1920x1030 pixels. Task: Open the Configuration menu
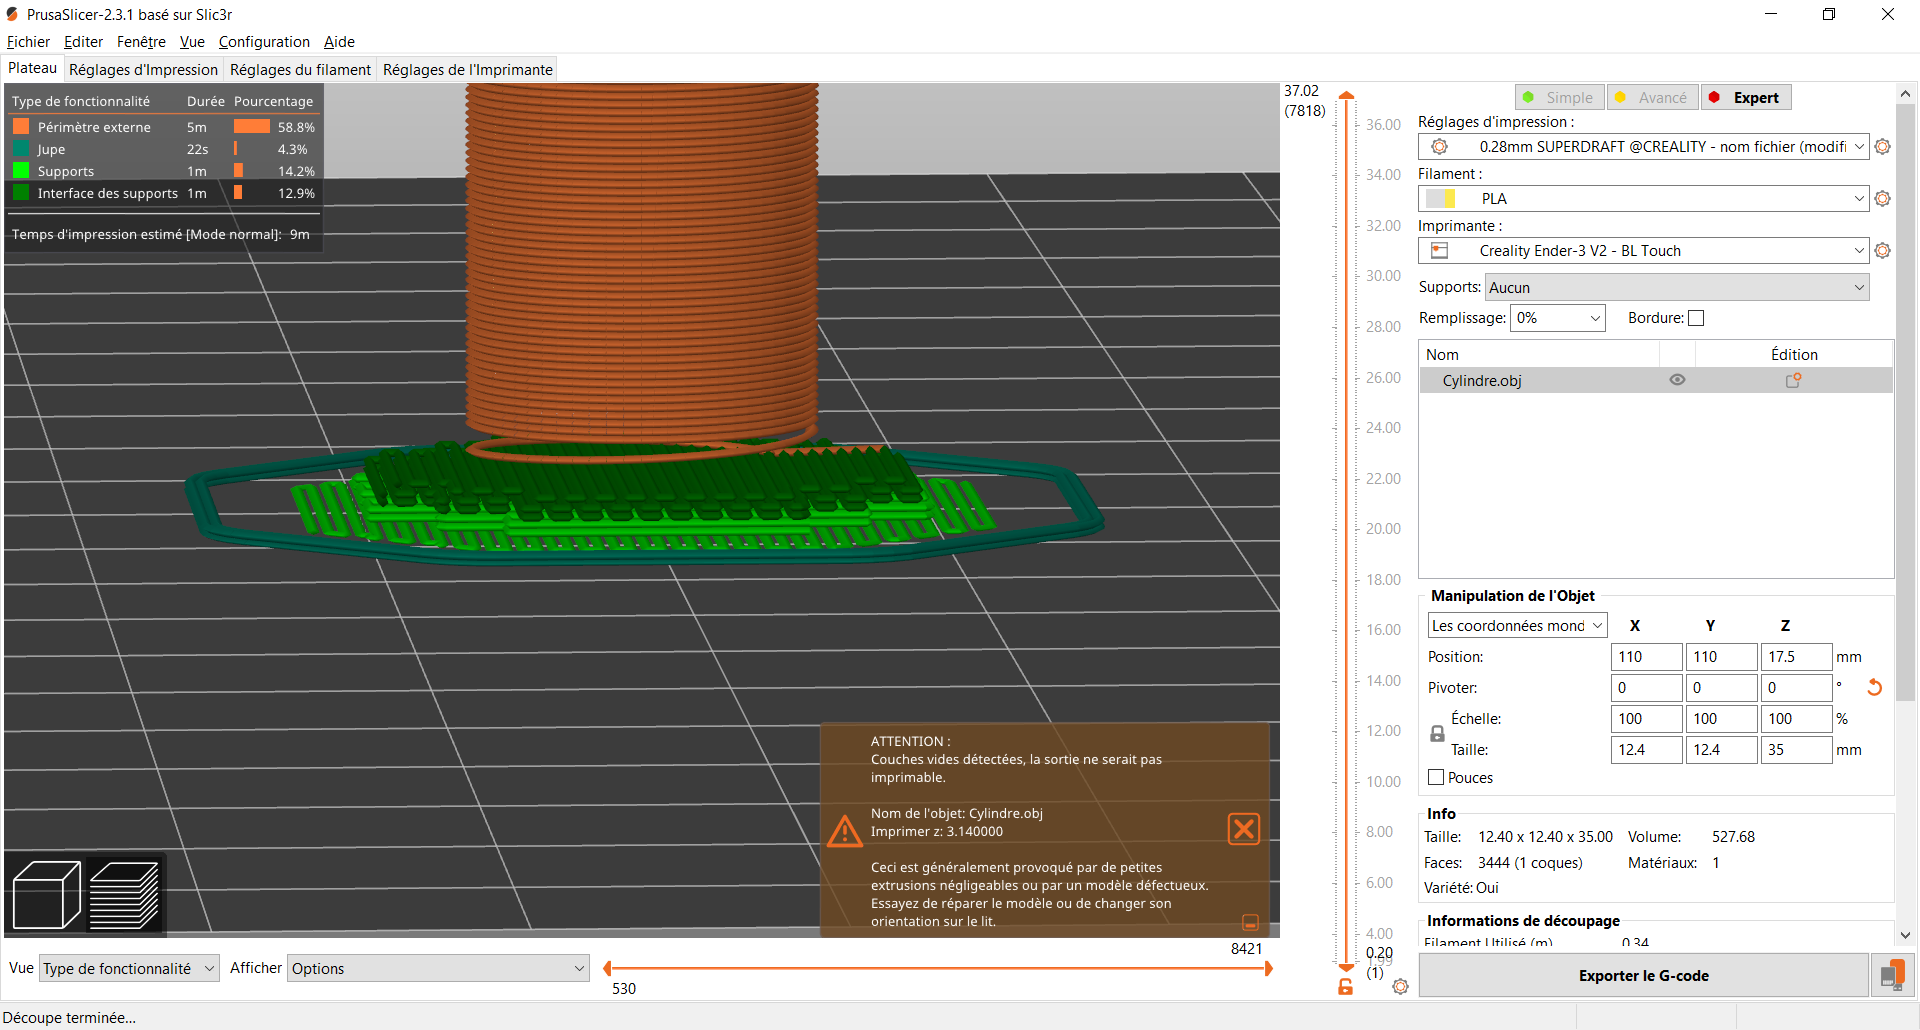264,42
